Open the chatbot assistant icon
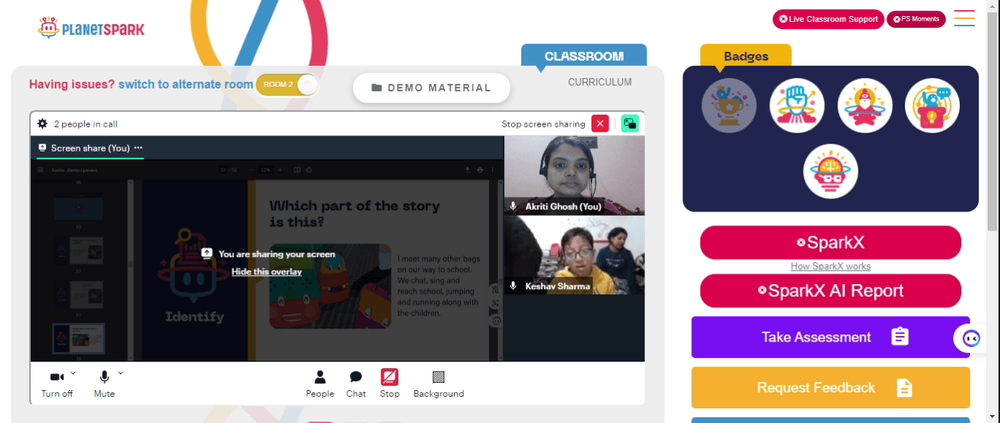The width and height of the screenshot is (1000, 423). [x=971, y=338]
